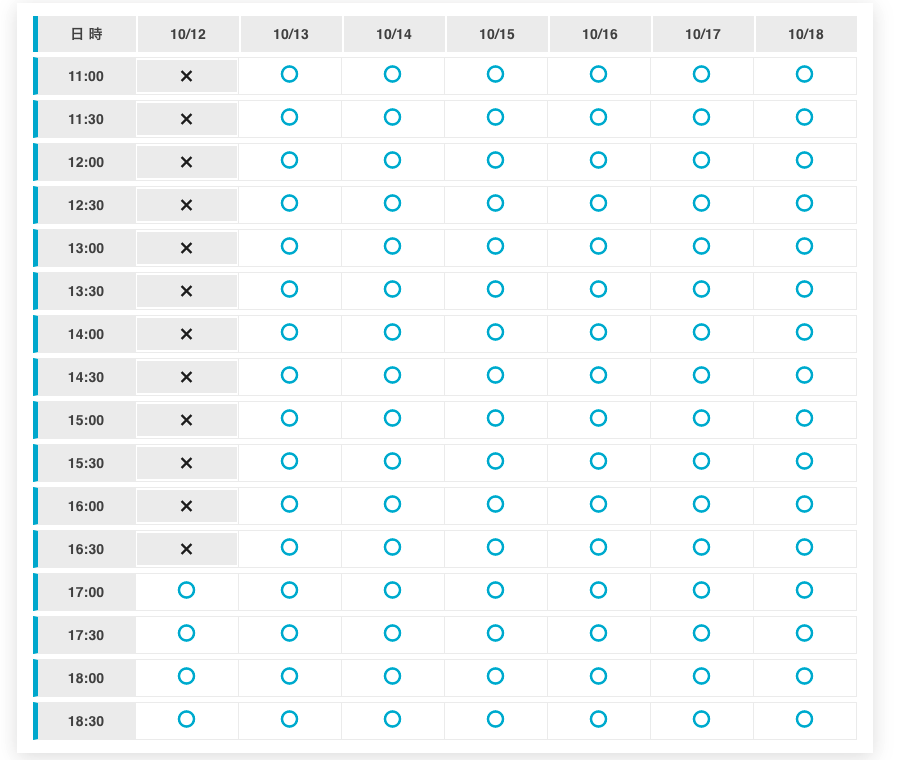Image resolution: width=900 pixels, height=760 pixels.
Task: Click the 10/12 15:00 unavailable X mark
Action: coord(187,420)
